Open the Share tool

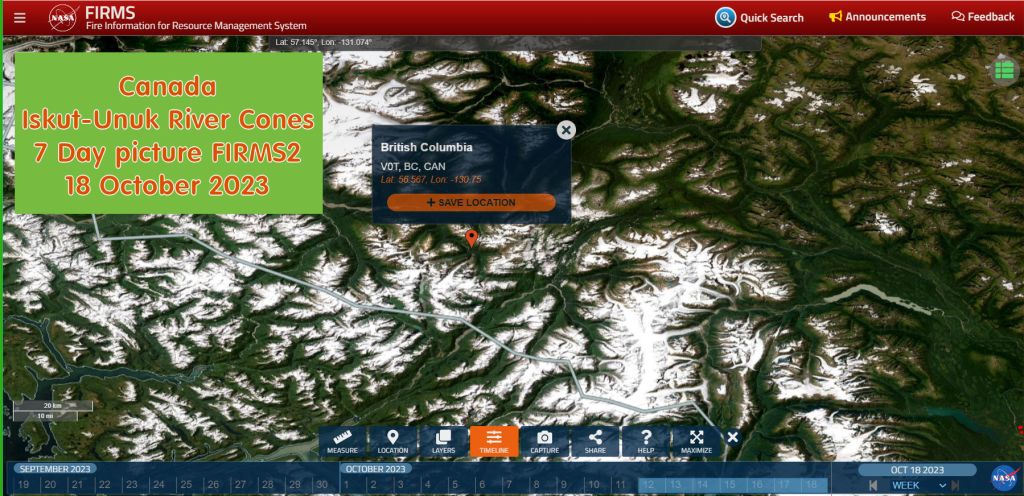(x=596, y=441)
